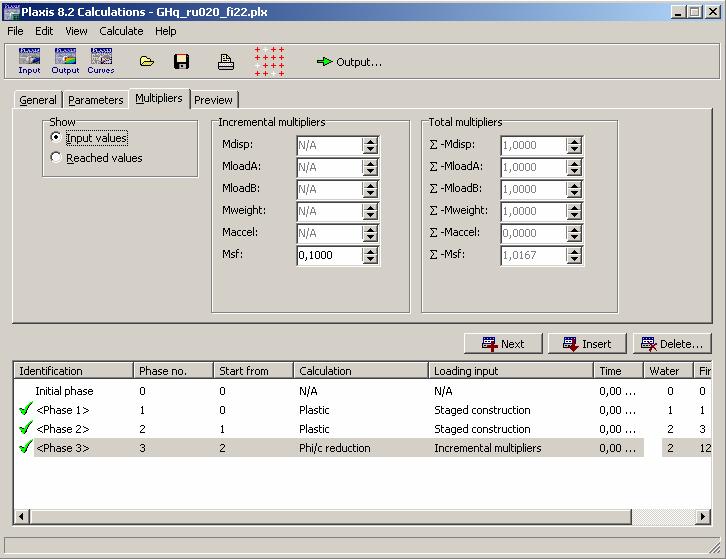Open the Edit menu

click(44, 31)
